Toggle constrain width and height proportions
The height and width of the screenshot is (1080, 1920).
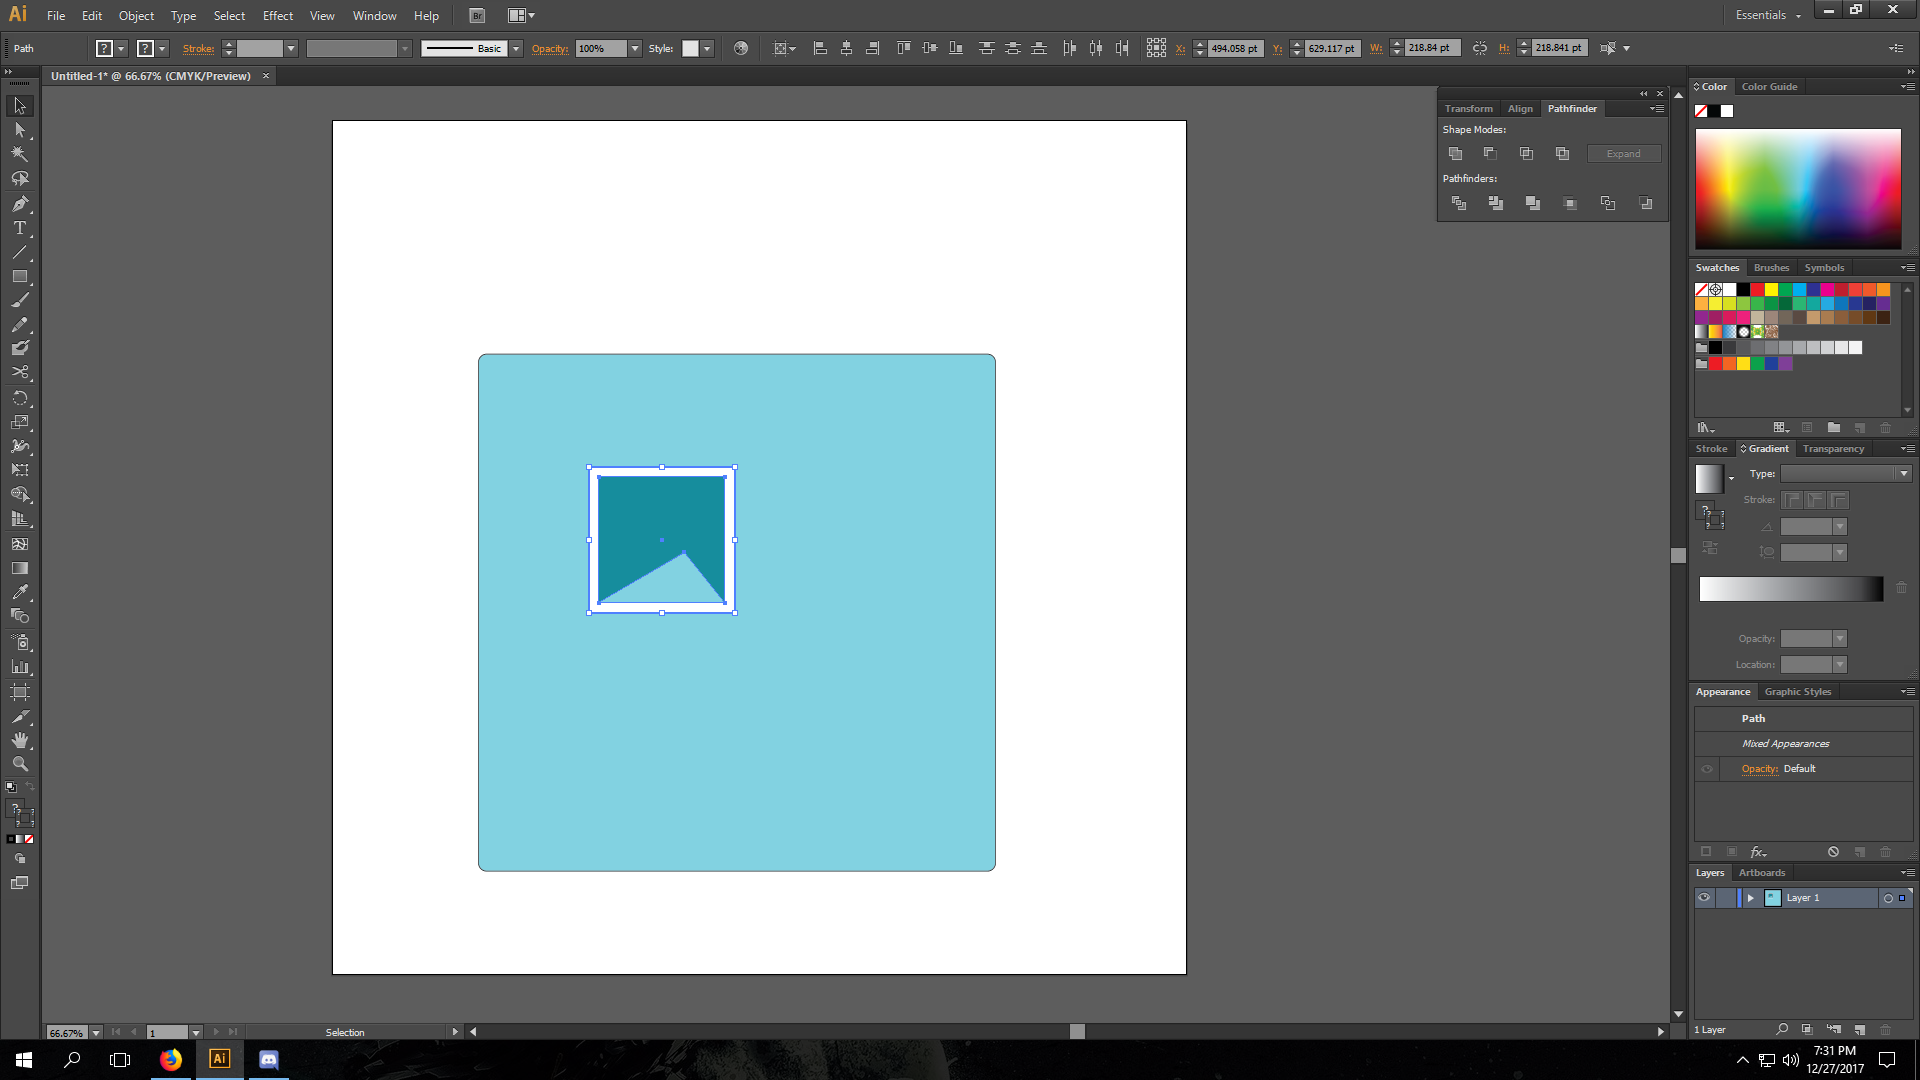1480,48
